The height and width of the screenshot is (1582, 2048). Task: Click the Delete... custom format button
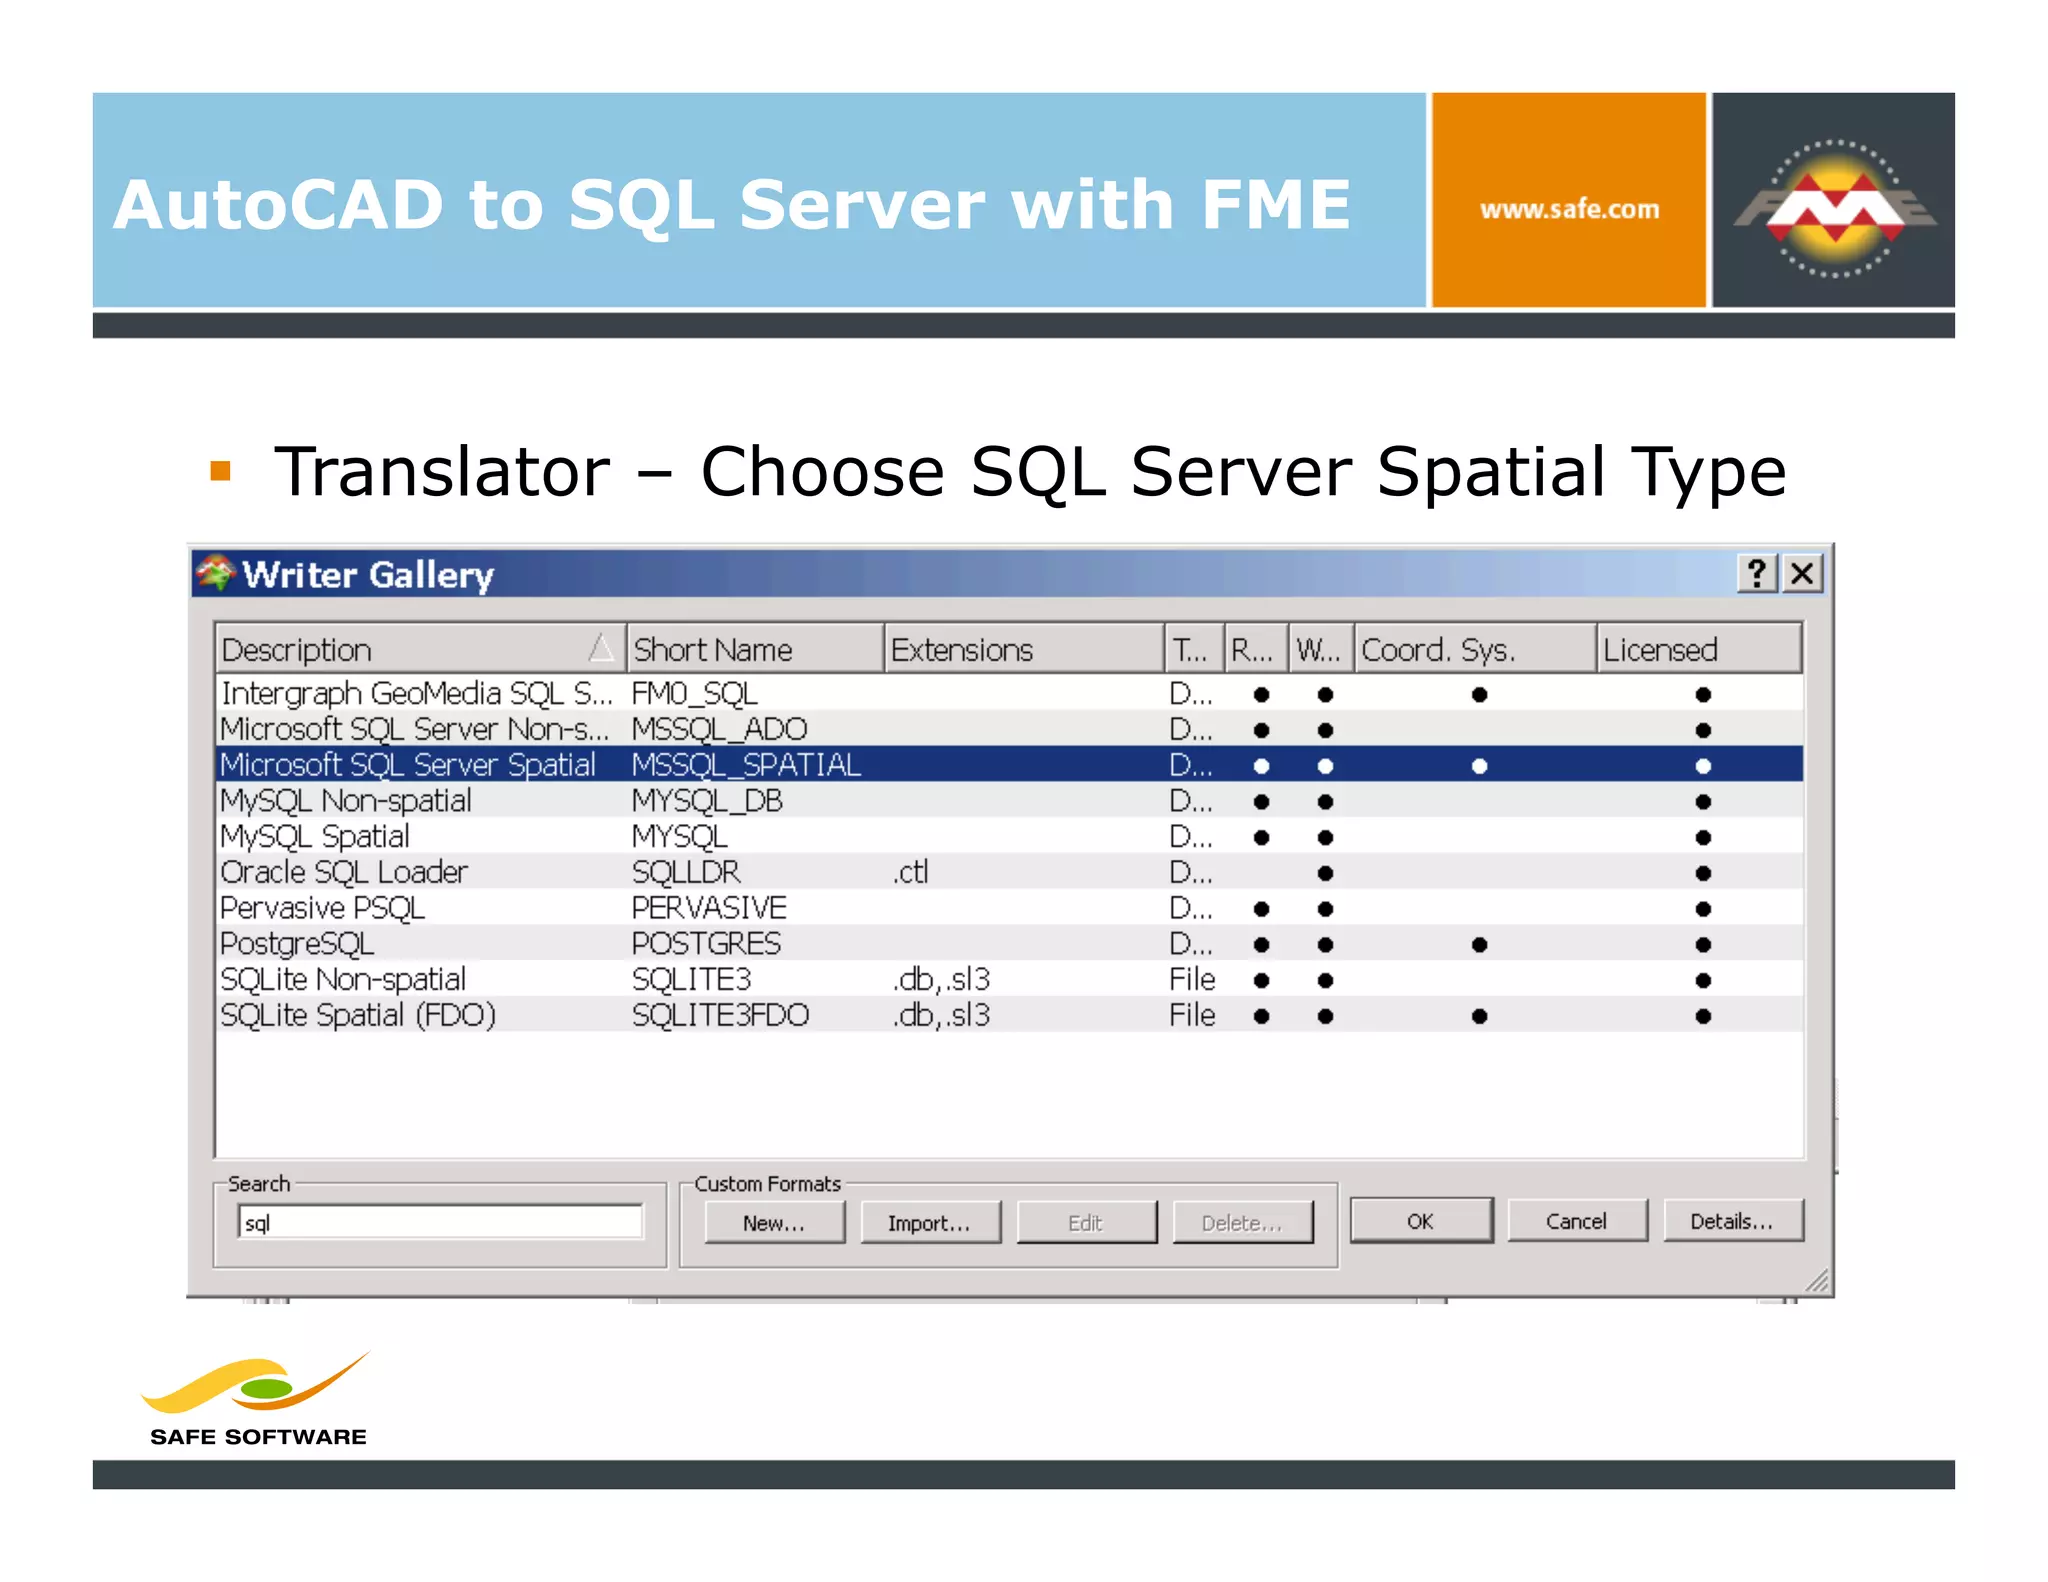(x=1242, y=1222)
